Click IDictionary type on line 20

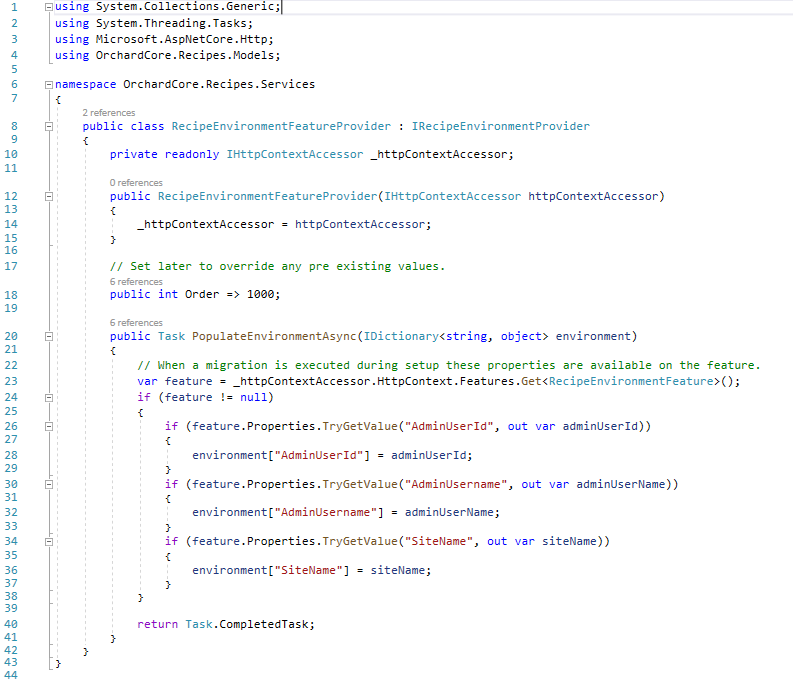[x=401, y=336]
